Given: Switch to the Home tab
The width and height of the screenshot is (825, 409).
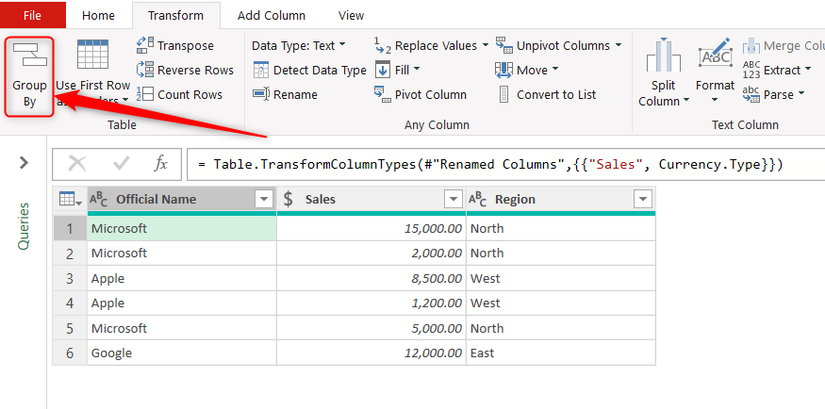Looking at the screenshot, I should coord(98,15).
